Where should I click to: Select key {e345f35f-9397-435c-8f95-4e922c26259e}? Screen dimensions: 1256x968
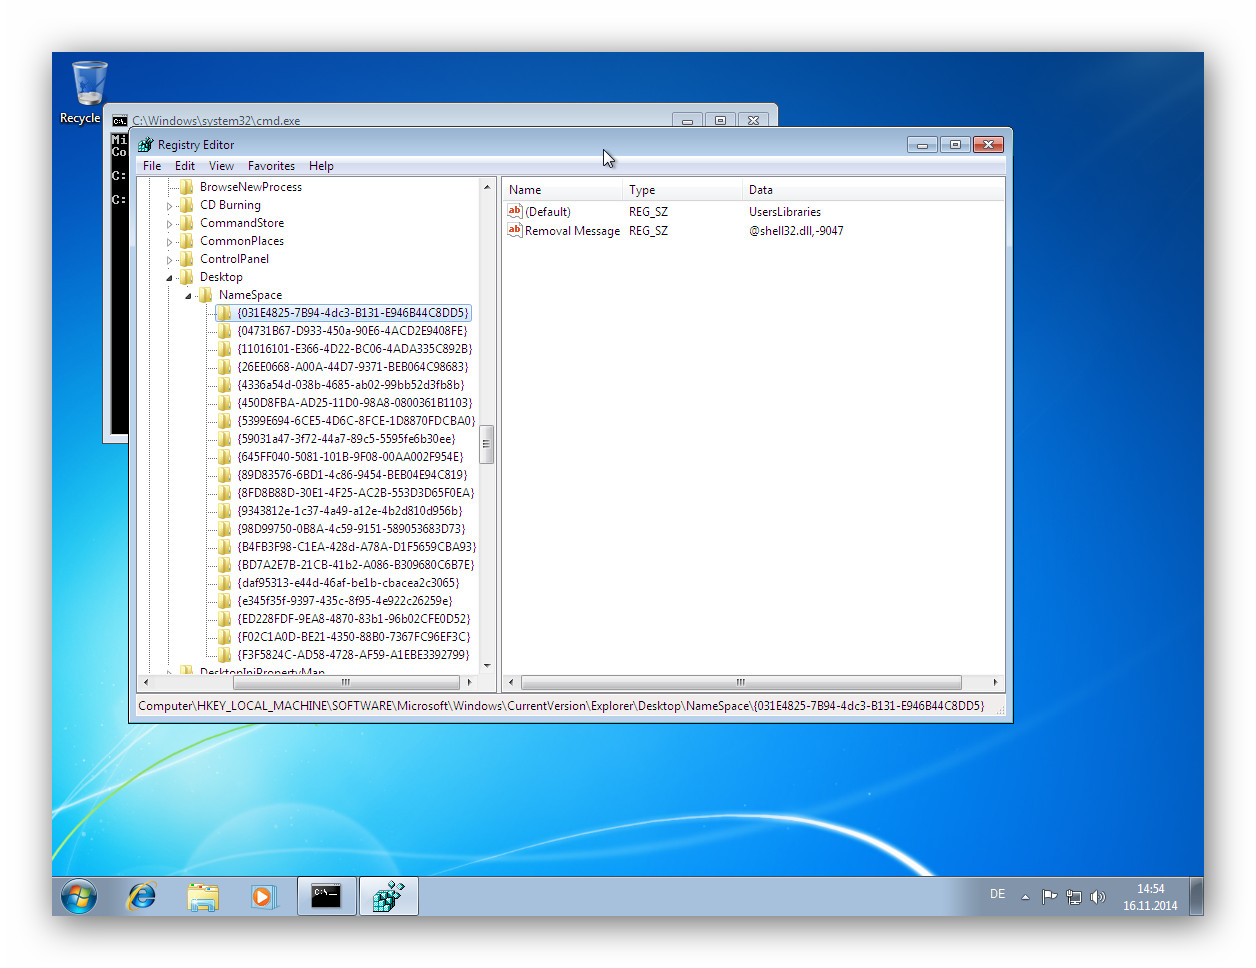[x=345, y=601]
